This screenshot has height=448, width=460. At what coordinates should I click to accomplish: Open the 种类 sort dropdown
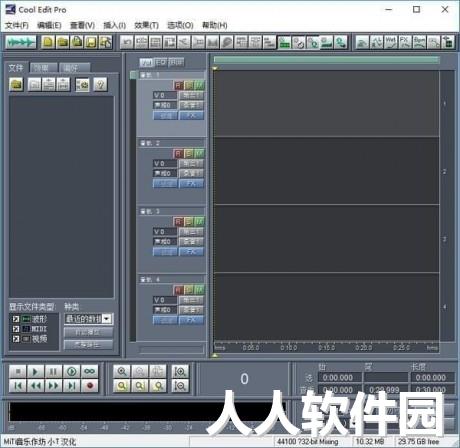tap(107, 319)
